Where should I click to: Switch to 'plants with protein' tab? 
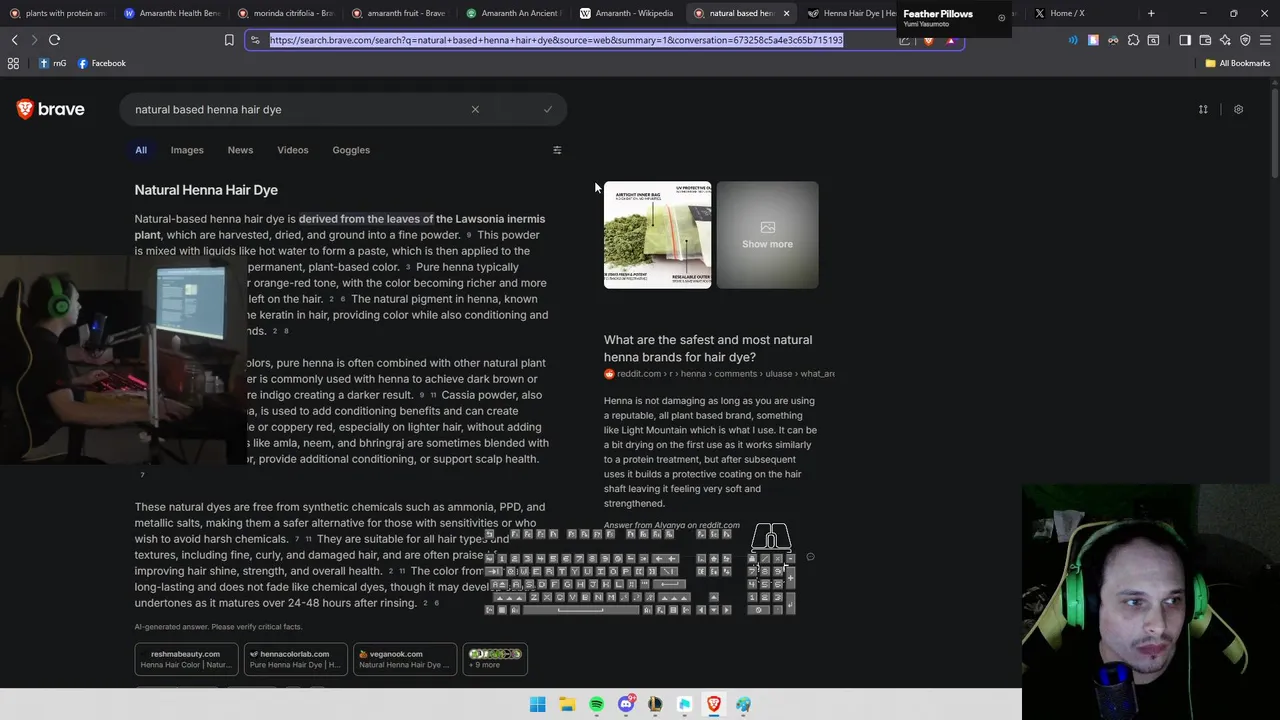pos(57,13)
